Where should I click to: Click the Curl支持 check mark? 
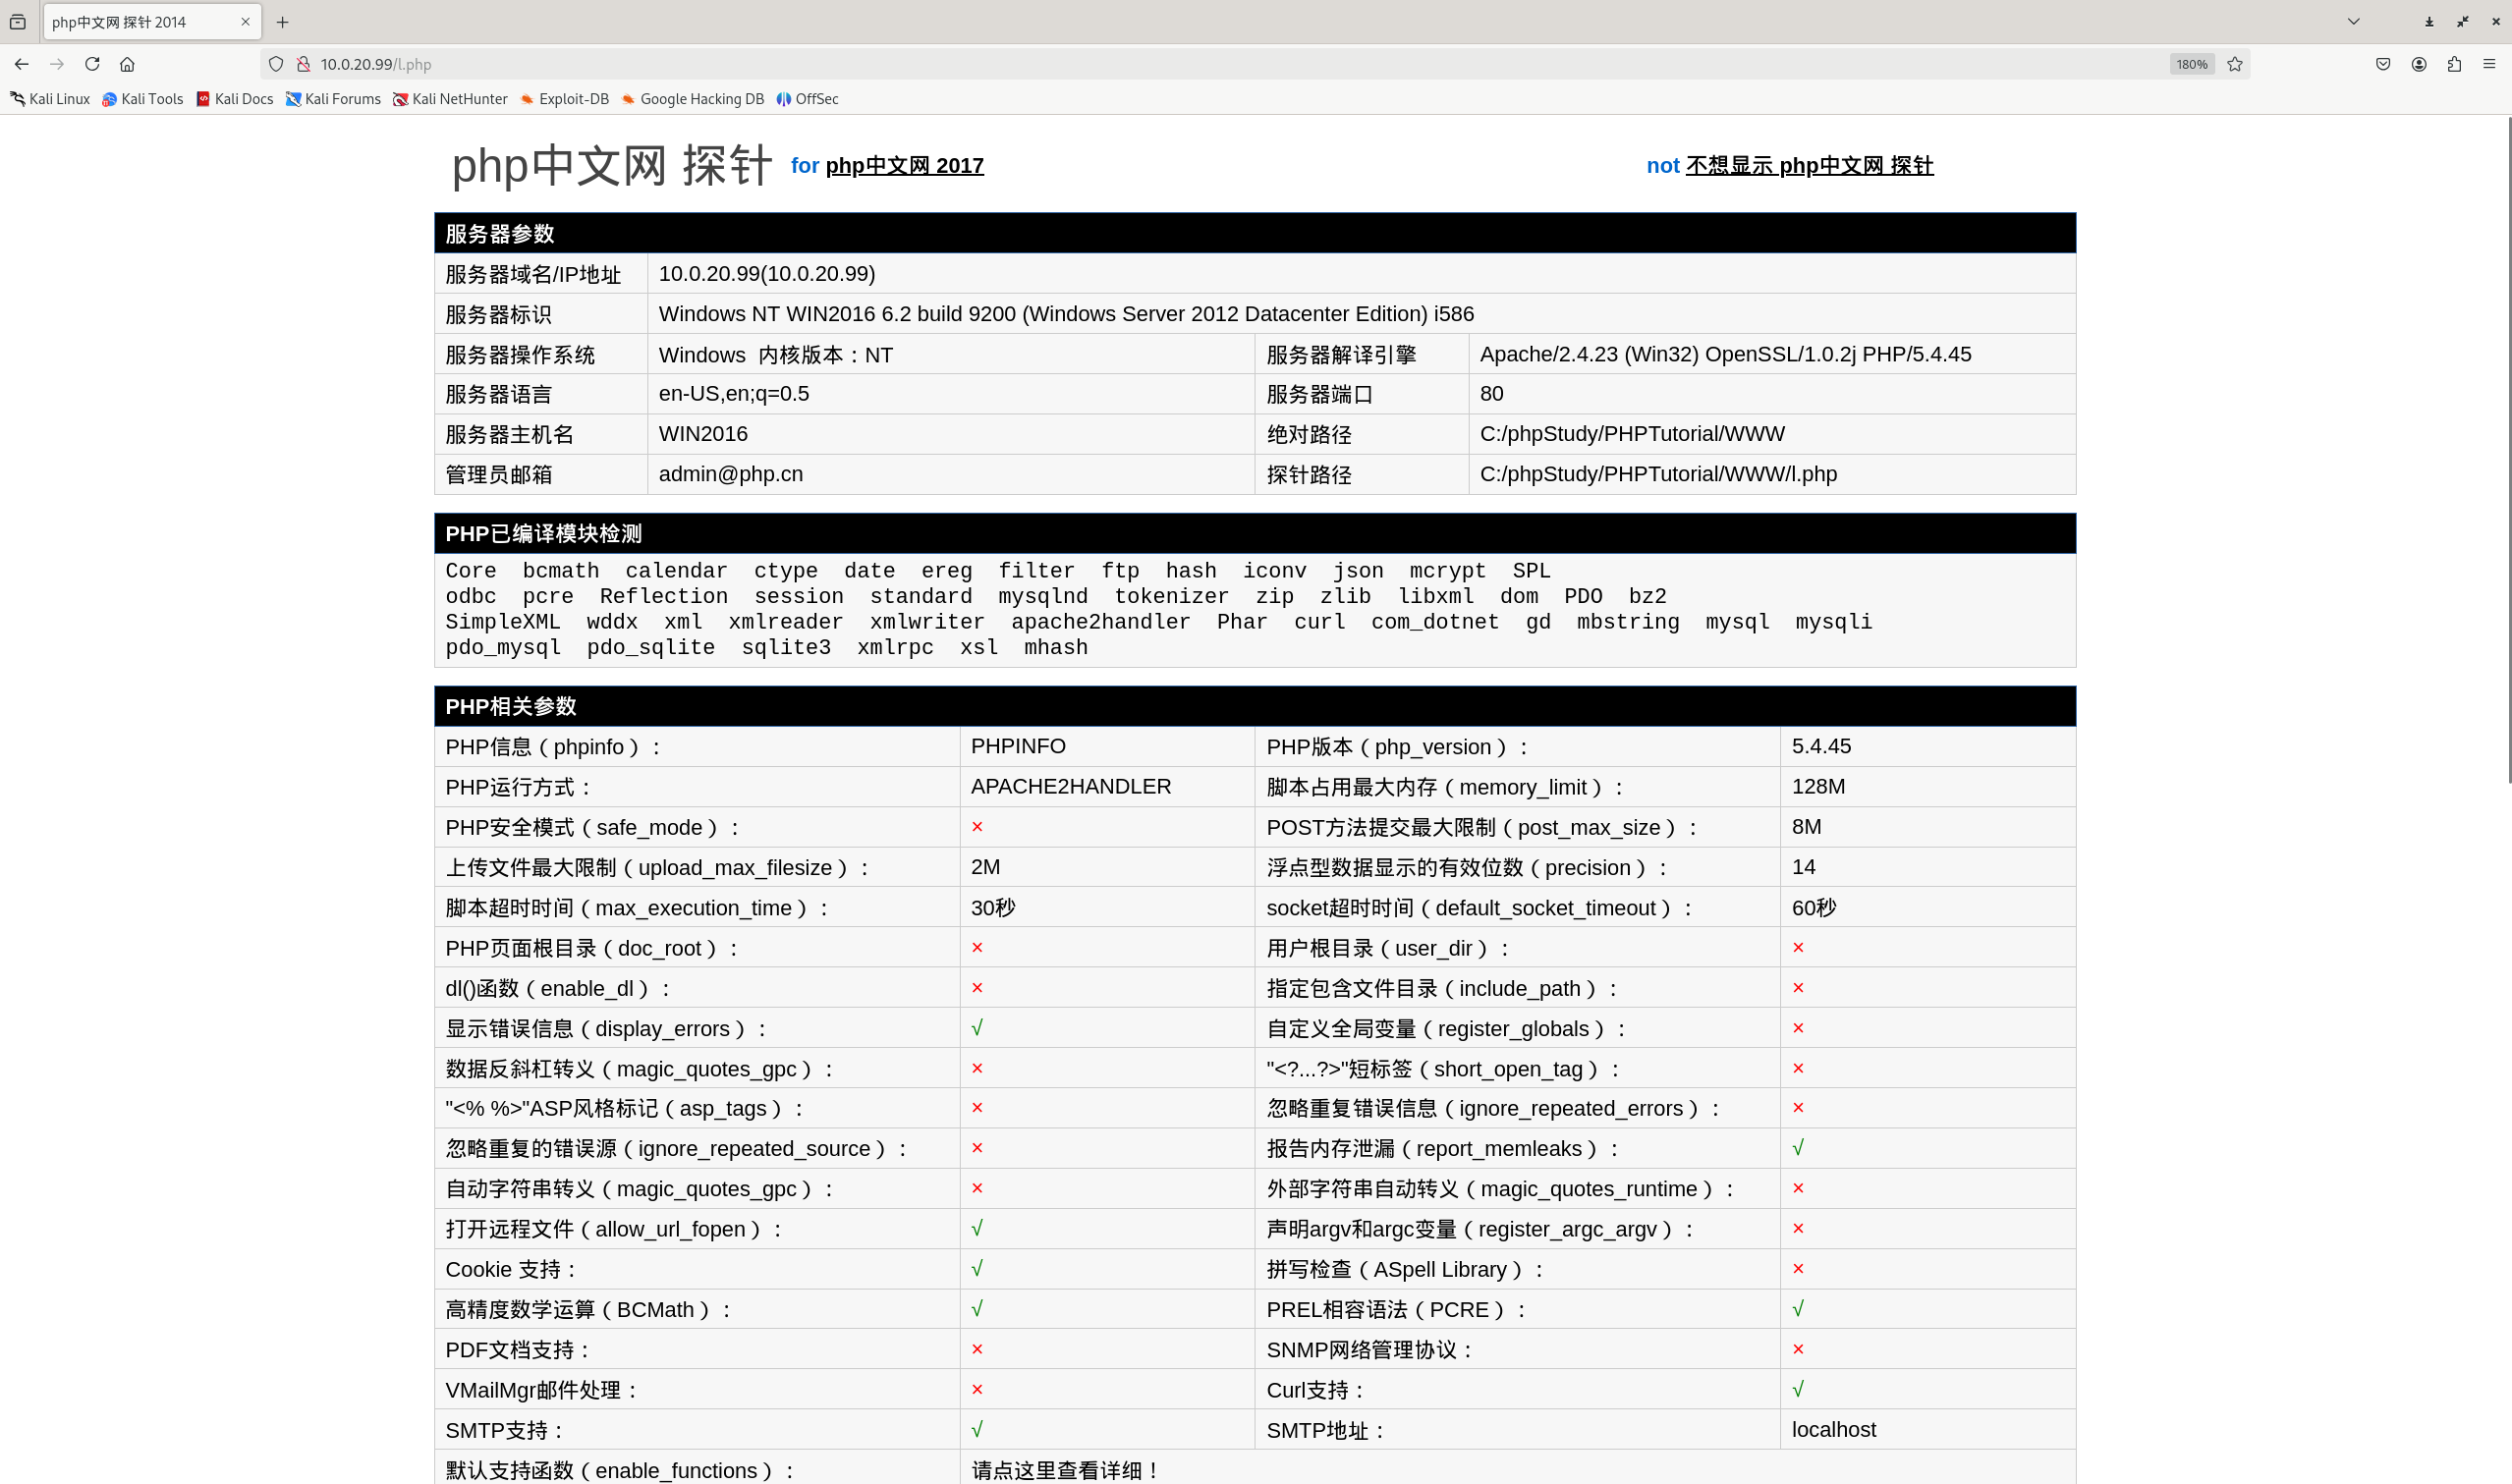pos(1798,1389)
